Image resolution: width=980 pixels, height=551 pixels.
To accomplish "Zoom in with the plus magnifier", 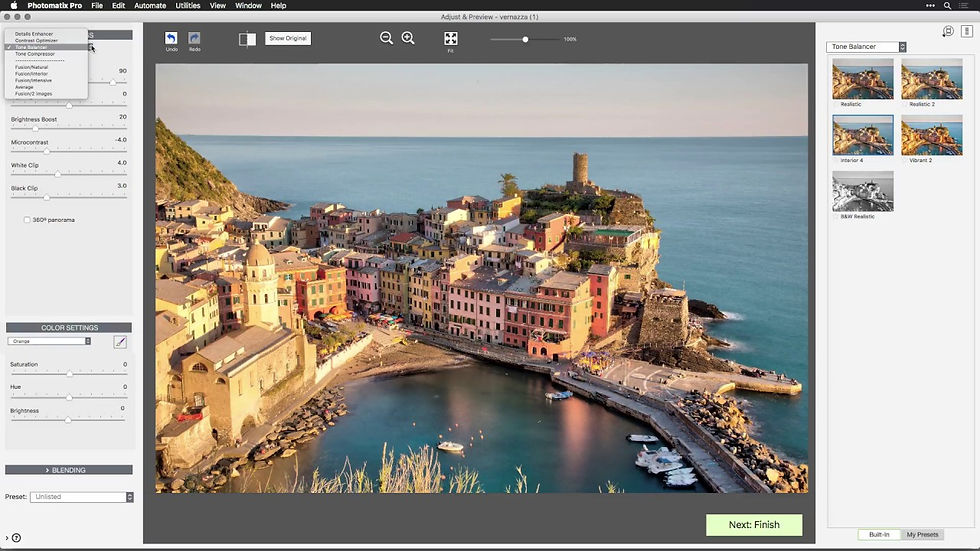I will tap(408, 38).
